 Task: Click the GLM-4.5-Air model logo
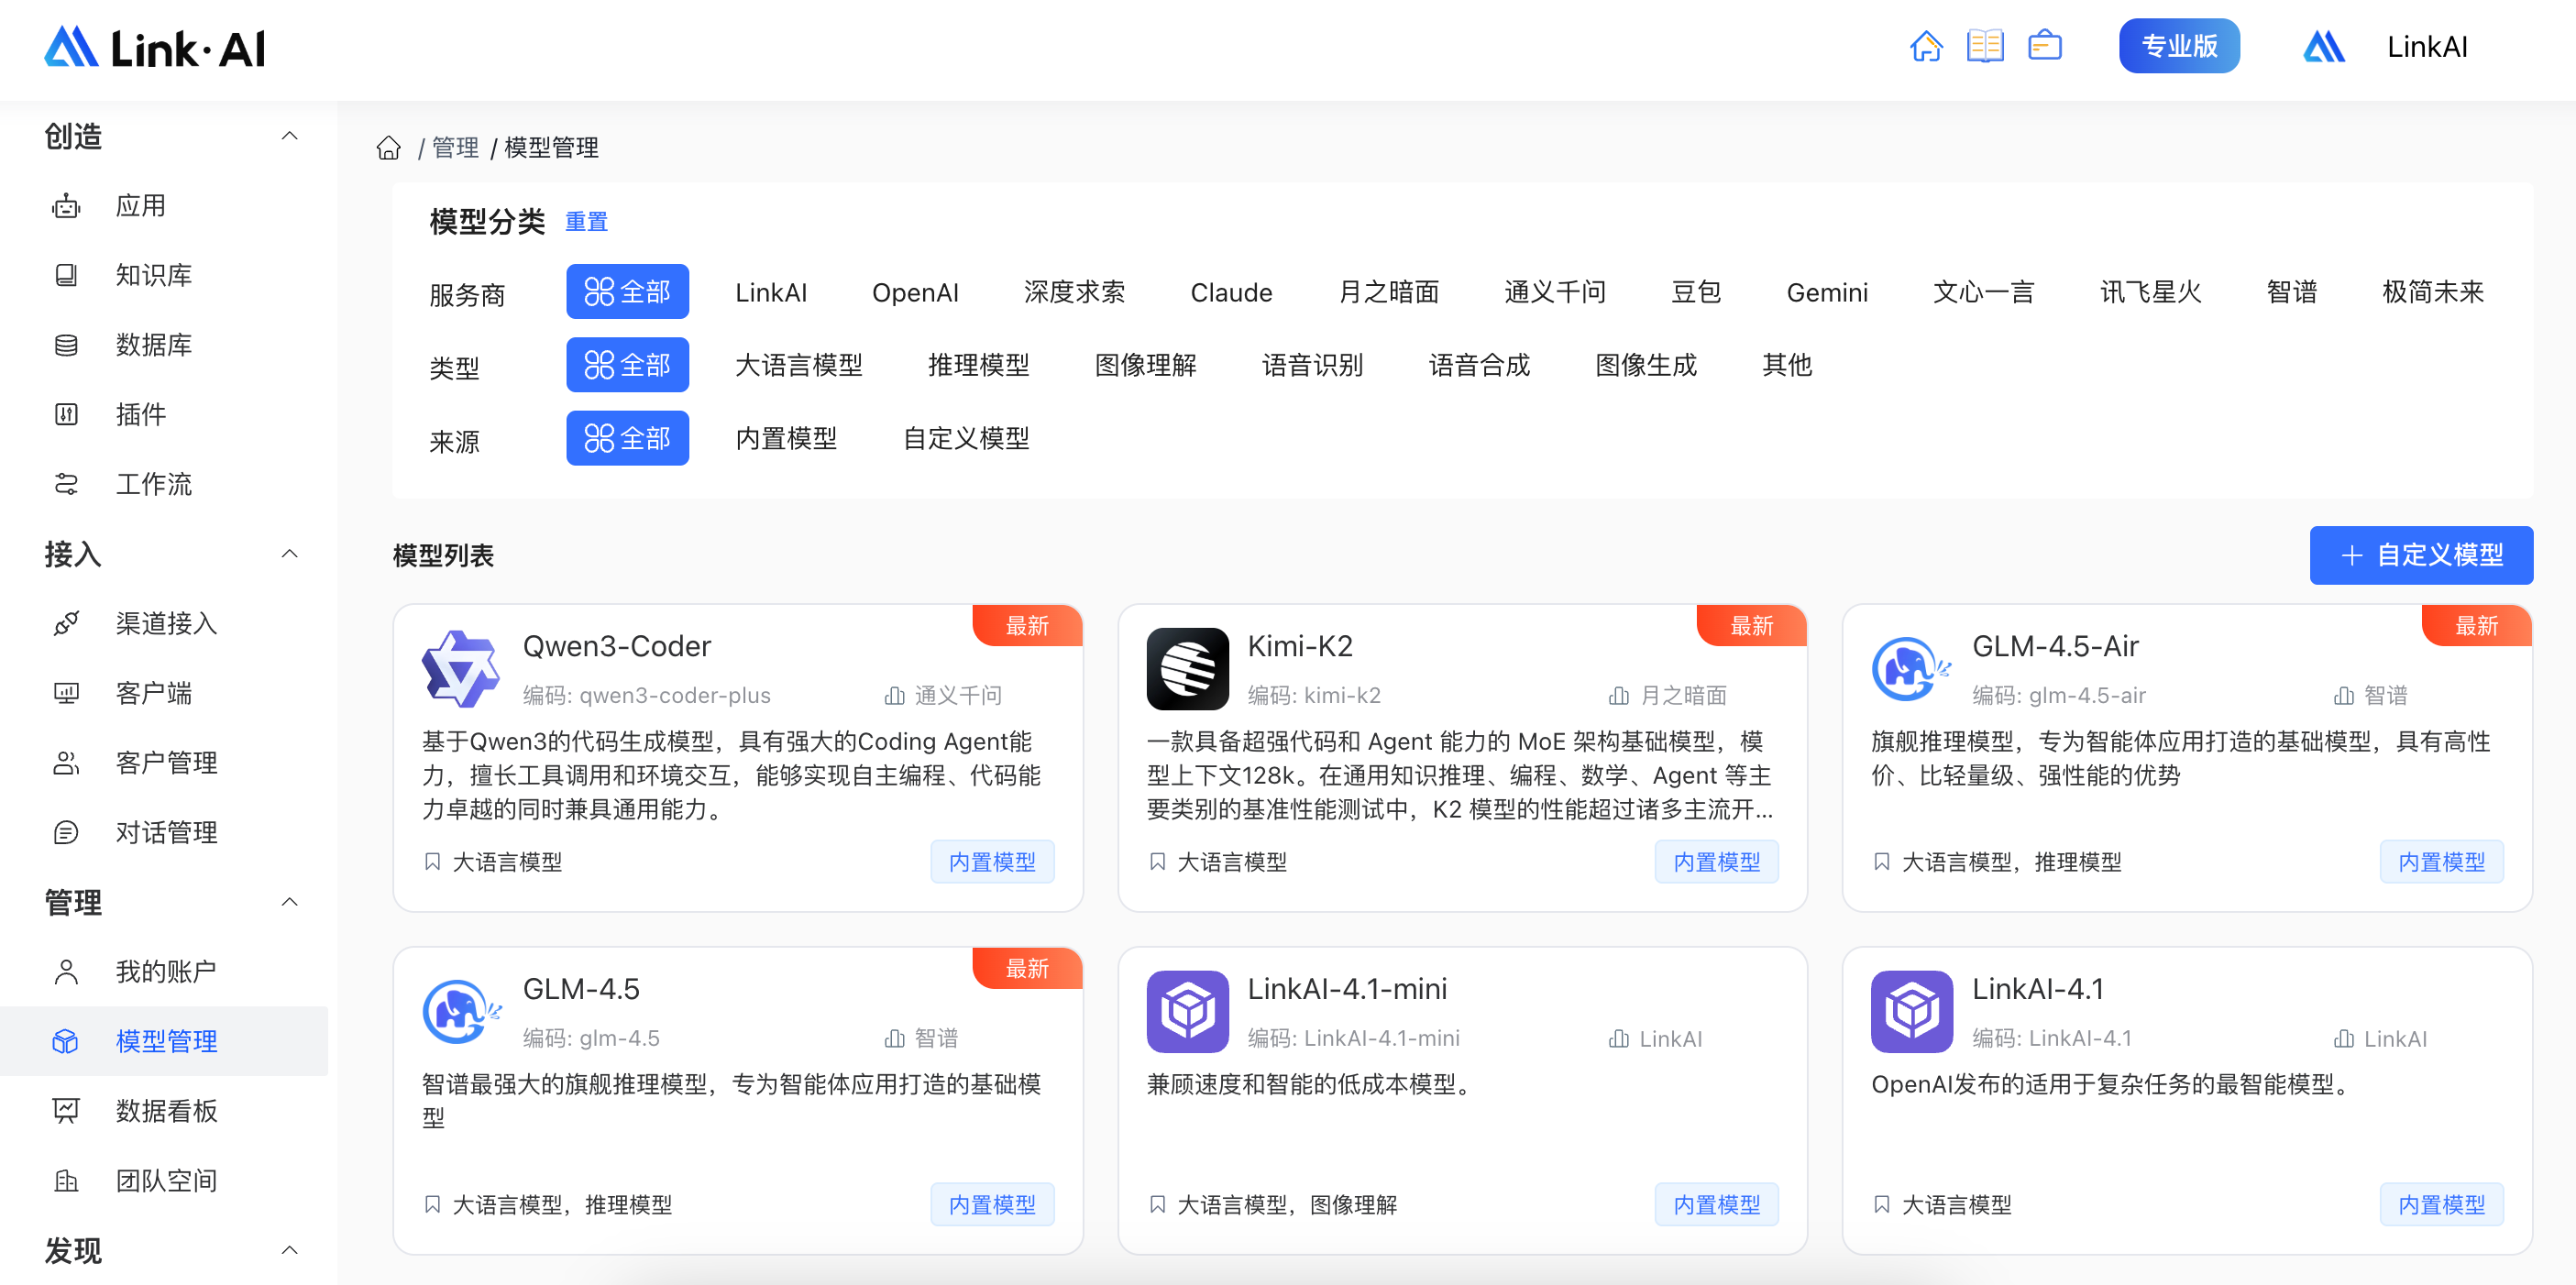(x=1911, y=668)
